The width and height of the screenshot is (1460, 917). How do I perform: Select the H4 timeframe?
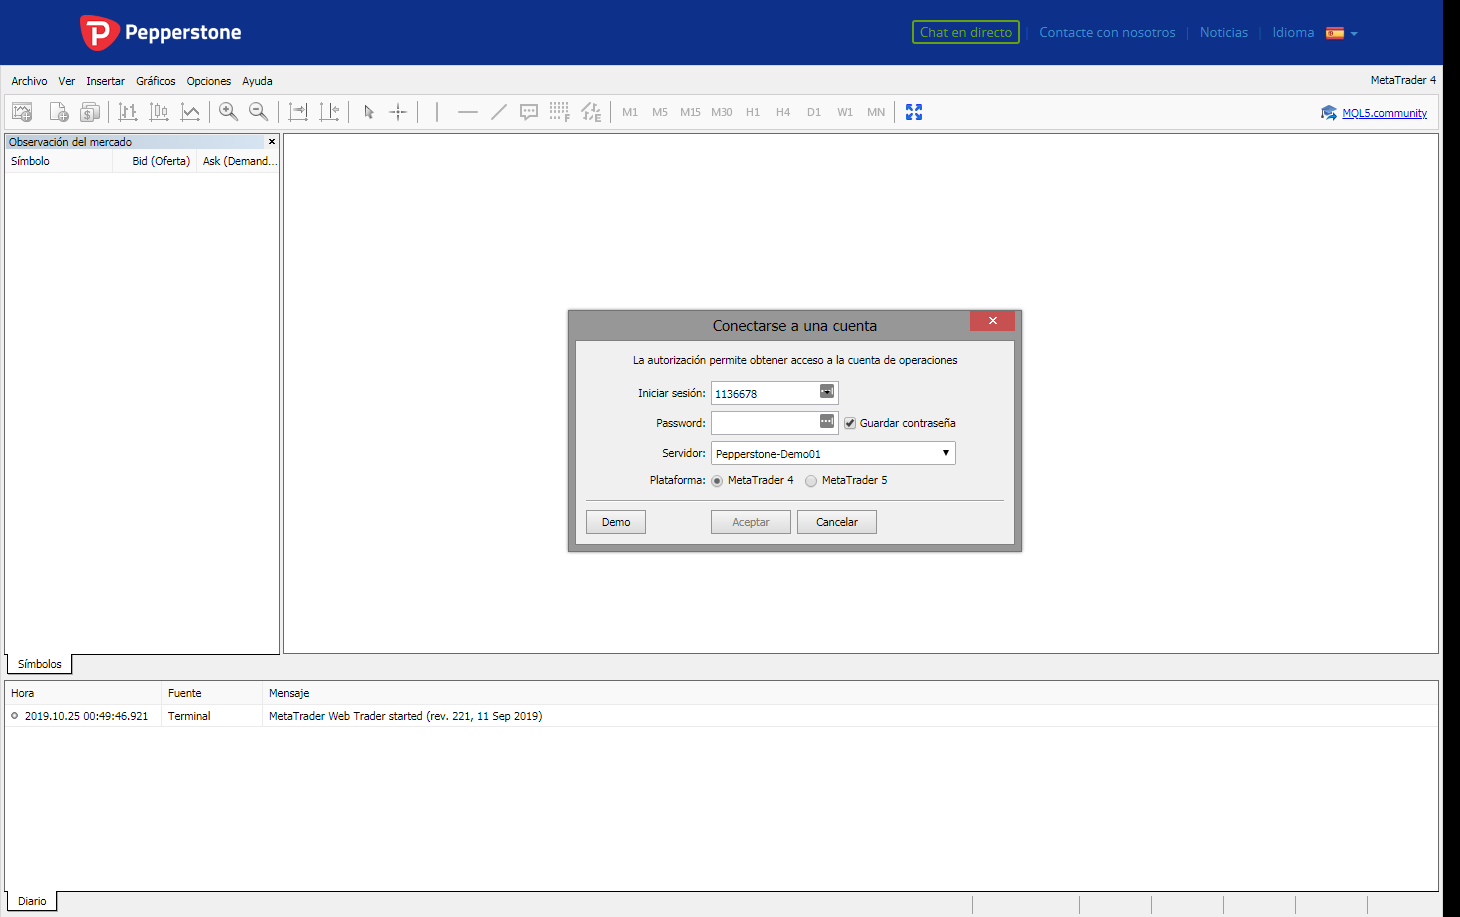pos(783,112)
